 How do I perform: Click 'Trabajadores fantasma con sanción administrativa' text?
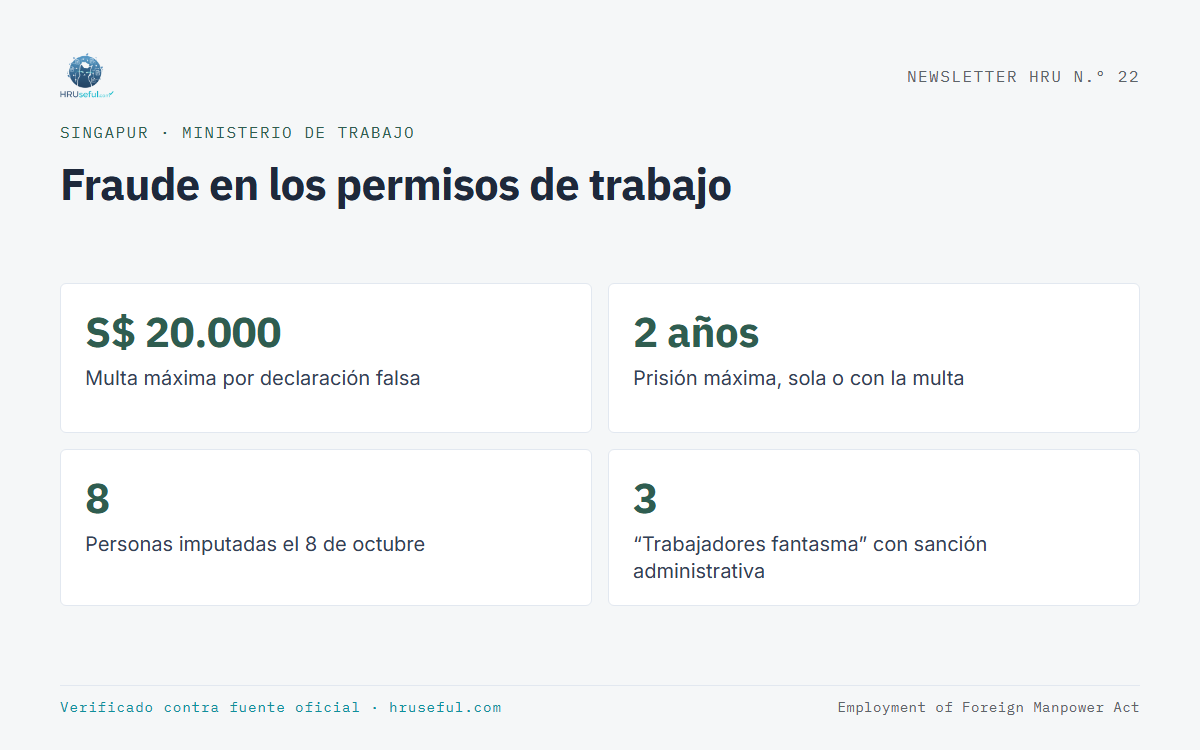[x=810, y=558]
